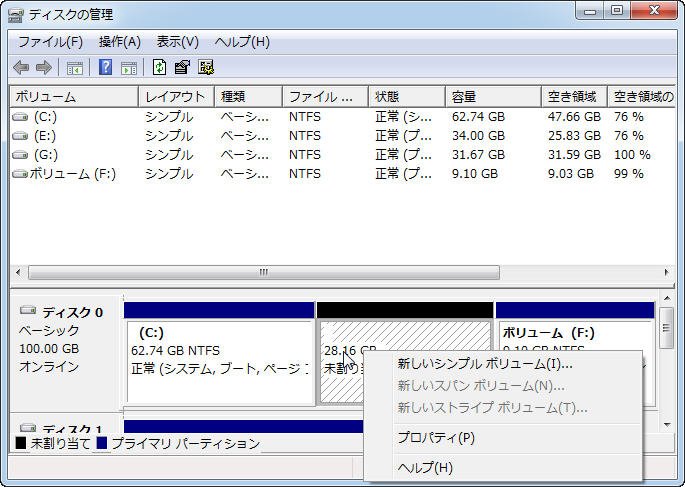Screen dimensions: 685x487
Task: Click the horizontal scrollbar right arrow
Action: 666,272
